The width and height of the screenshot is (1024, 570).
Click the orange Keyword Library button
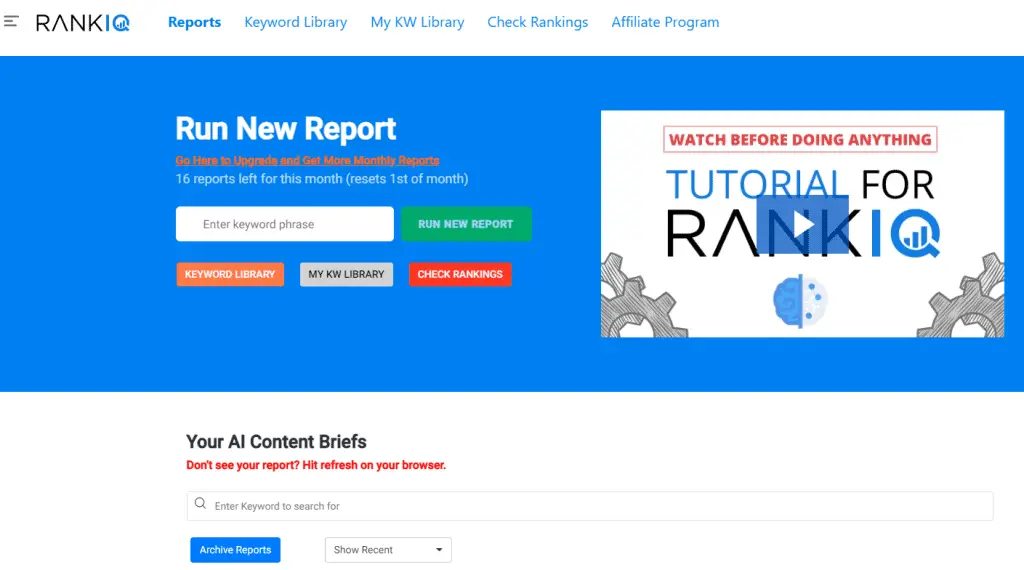point(230,274)
